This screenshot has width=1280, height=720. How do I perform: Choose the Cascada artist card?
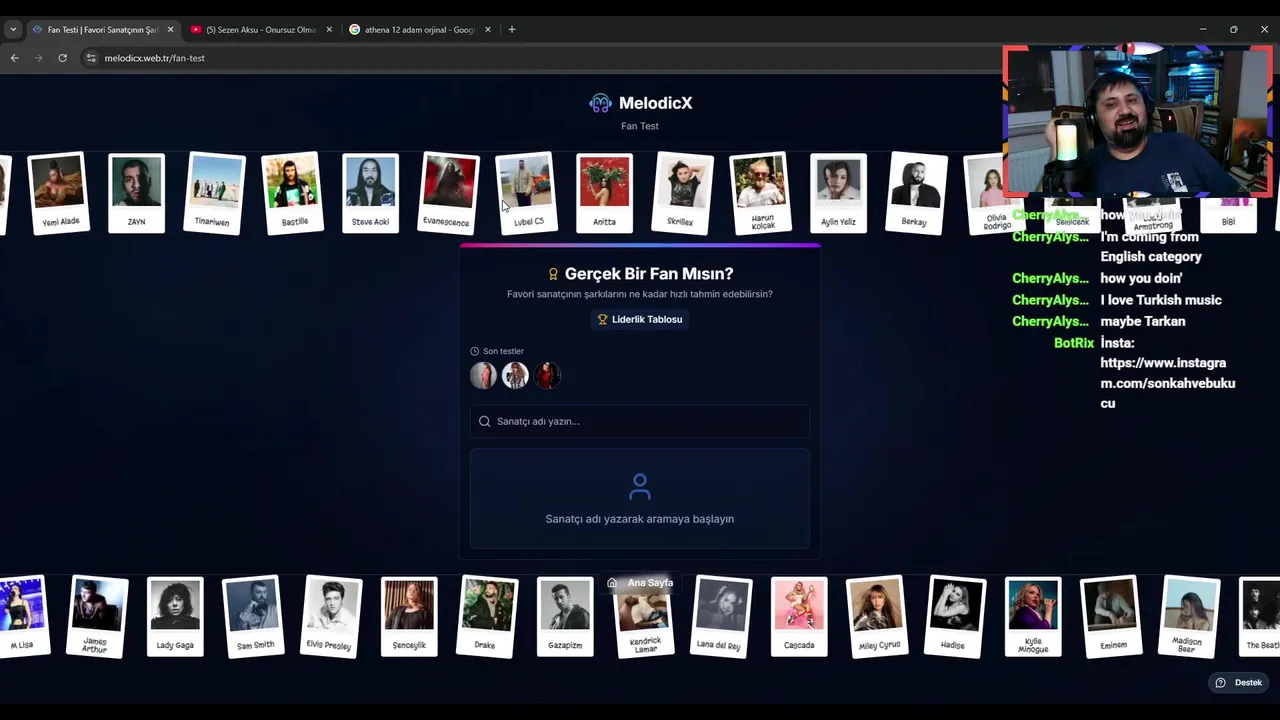click(x=799, y=617)
